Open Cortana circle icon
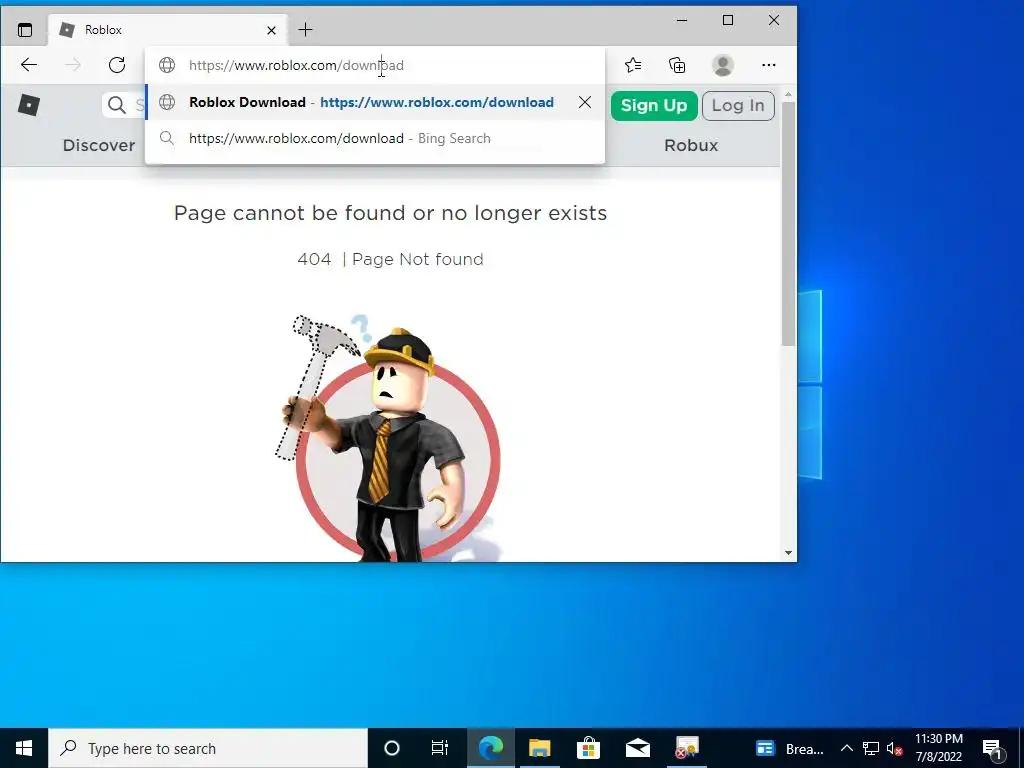Image resolution: width=1024 pixels, height=768 pixels. [x=391, y=748]
